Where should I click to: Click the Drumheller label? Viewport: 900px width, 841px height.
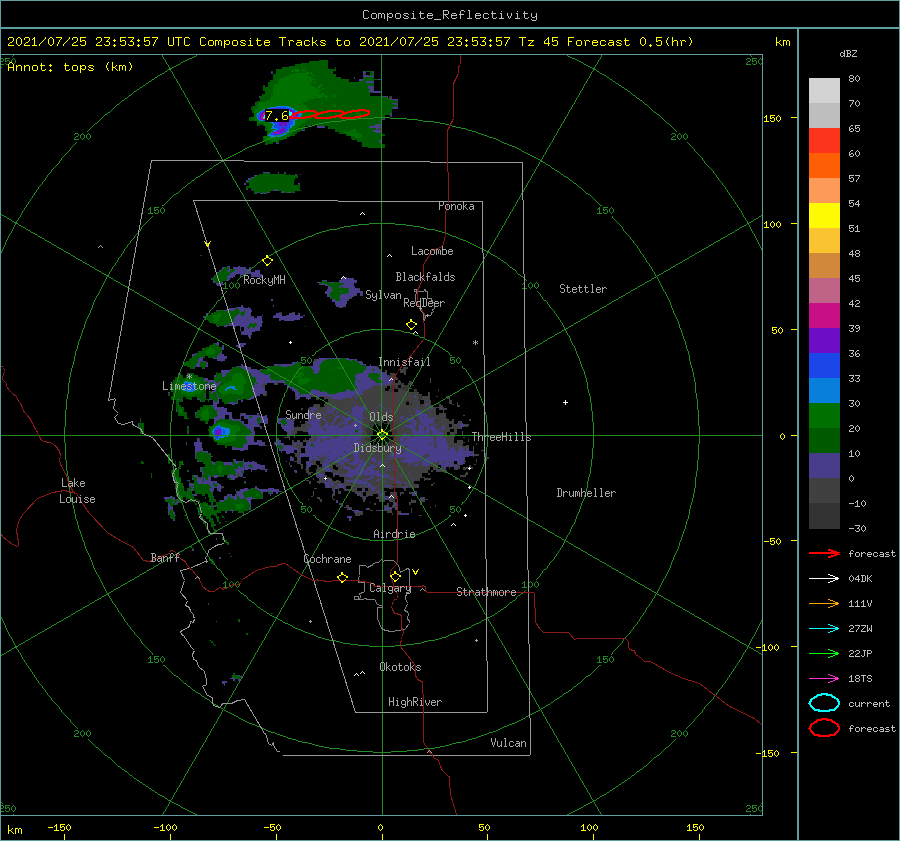586,493
